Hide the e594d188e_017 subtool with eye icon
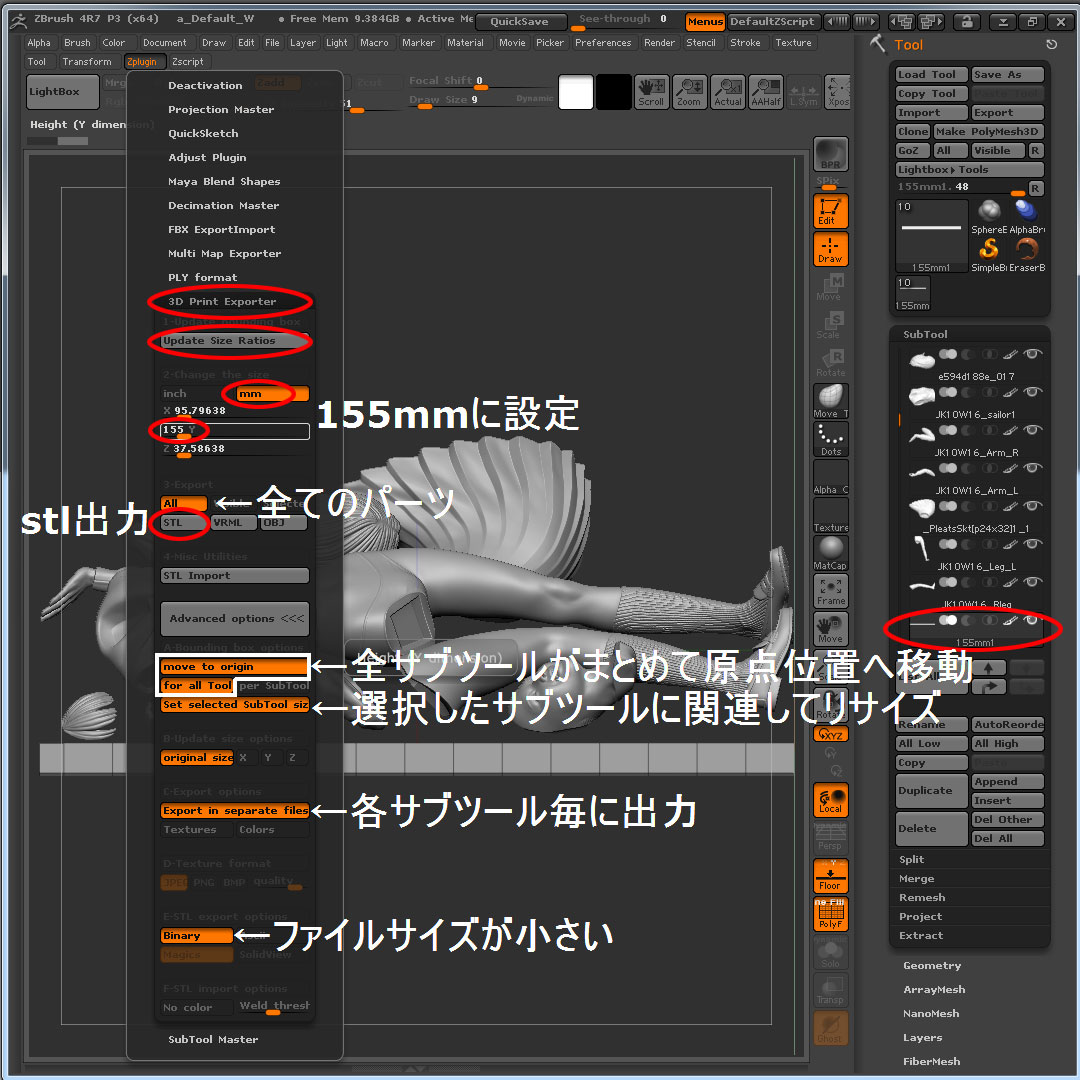This screenshot has height=1080, width=1080. coord(1032,354)
